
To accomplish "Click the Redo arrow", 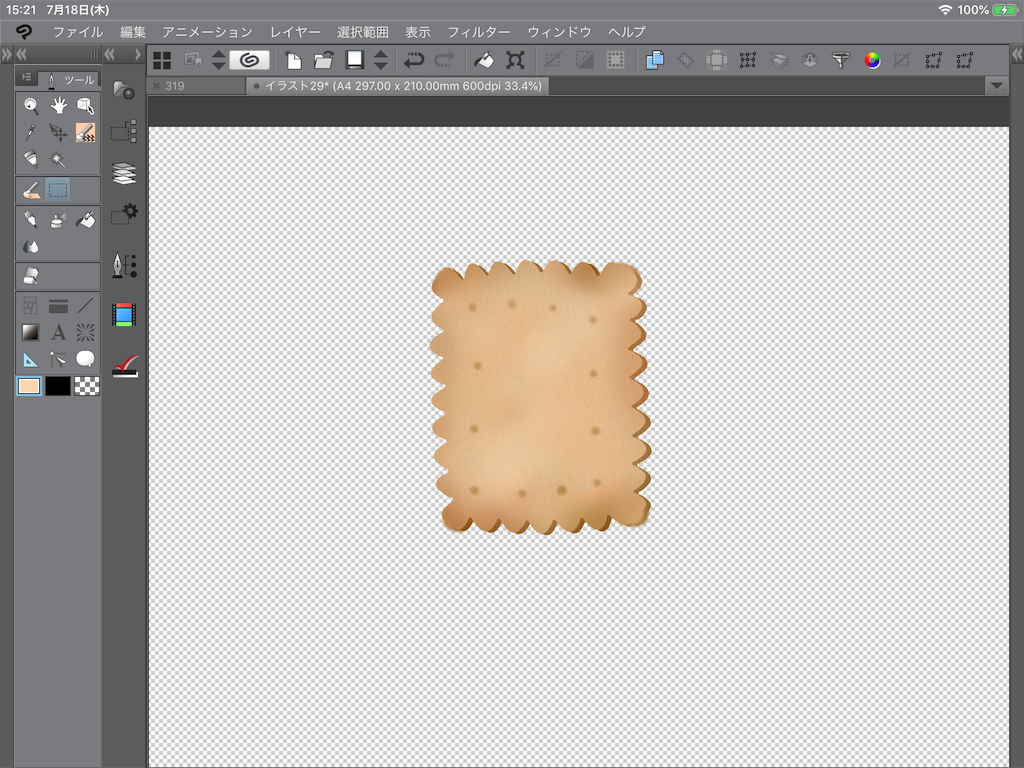I will pos(445,60).
